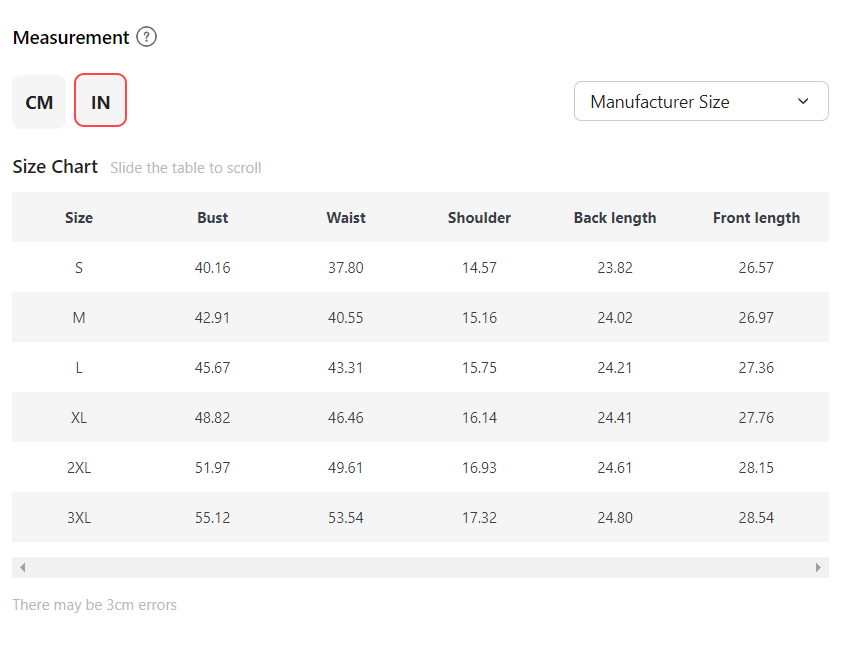The image size is (845, 649).
Task: Click the right scroll arrow of the table
Action: pyautogui.click(x=818, y=567)
